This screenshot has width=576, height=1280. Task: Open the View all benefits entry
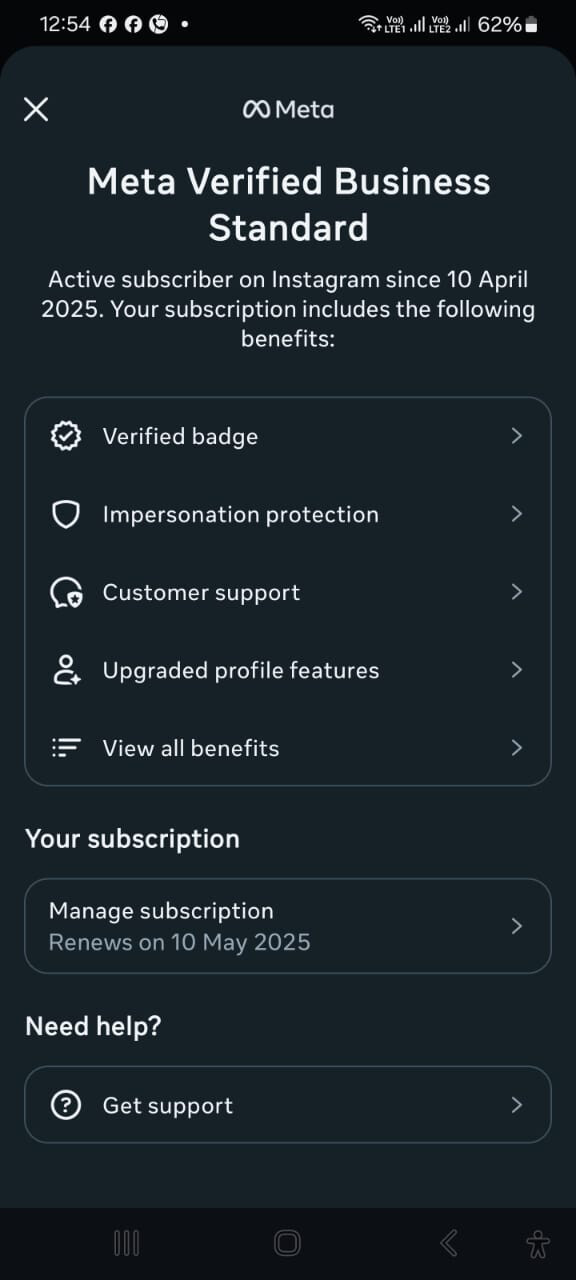click(288, 748)
